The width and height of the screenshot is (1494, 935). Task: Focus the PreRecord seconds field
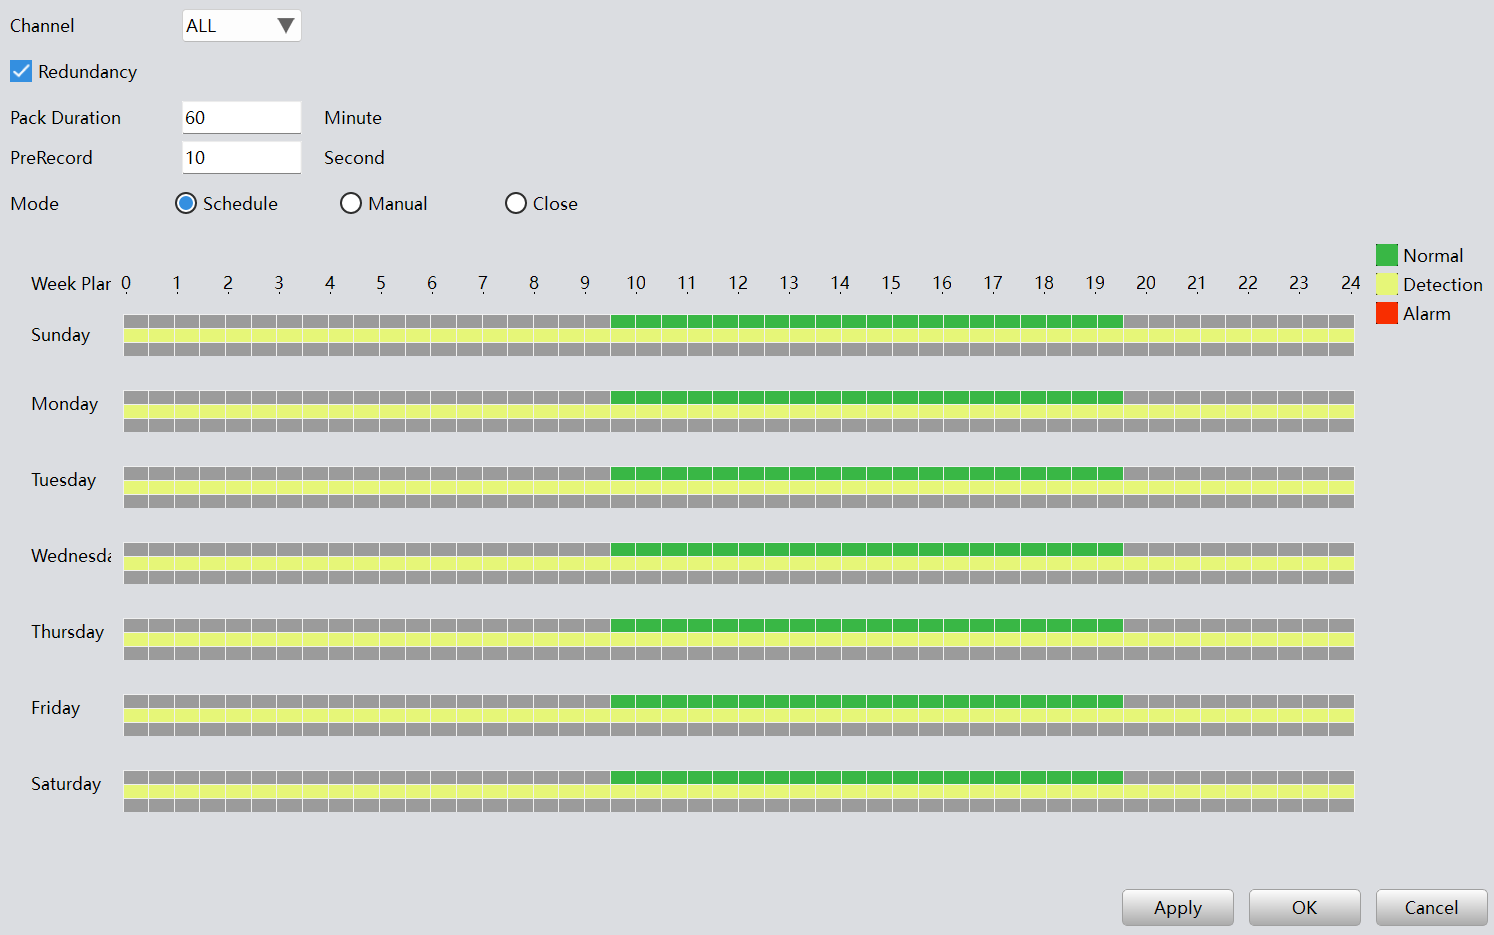pos(242,158)
